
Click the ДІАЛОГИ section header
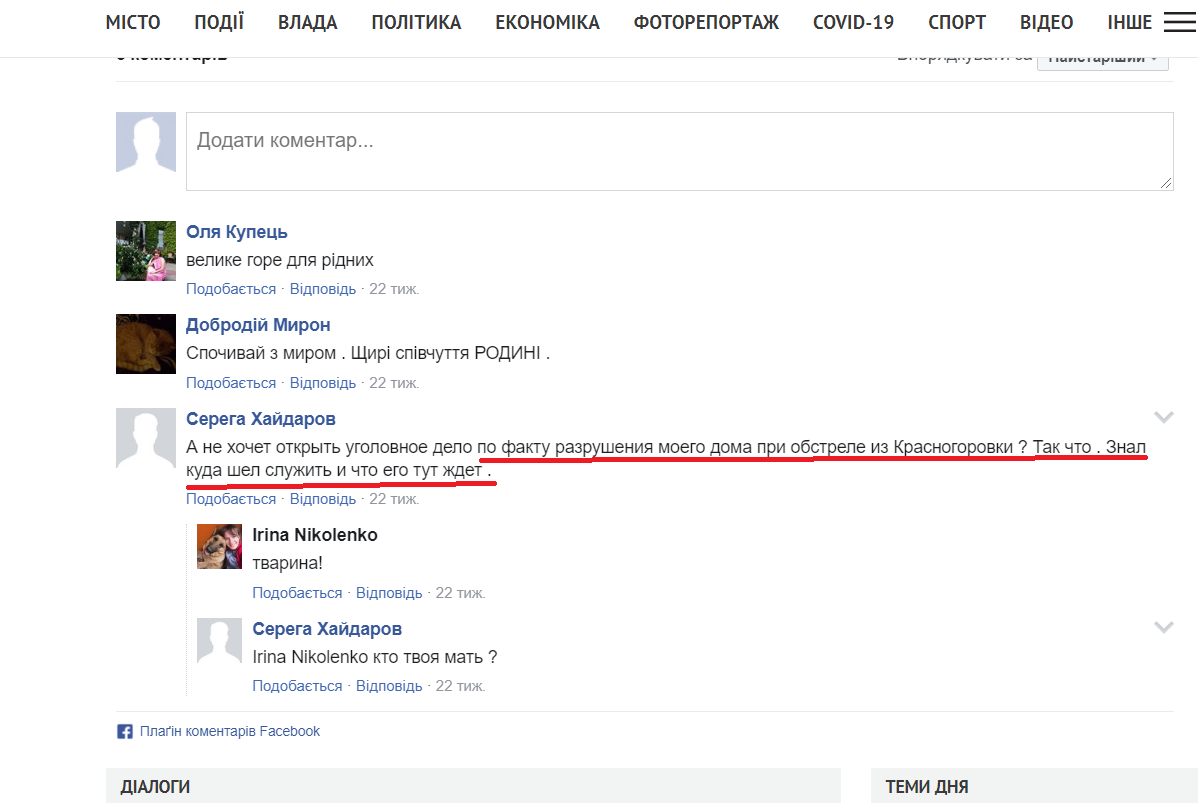pyautogui.click(x=155, y=787)
